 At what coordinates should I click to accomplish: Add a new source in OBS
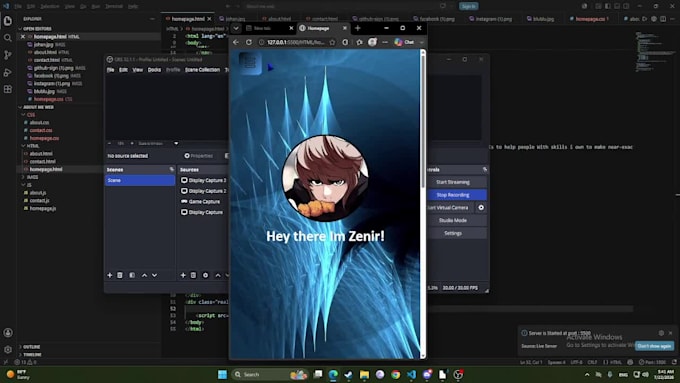(x=183, y=275)
